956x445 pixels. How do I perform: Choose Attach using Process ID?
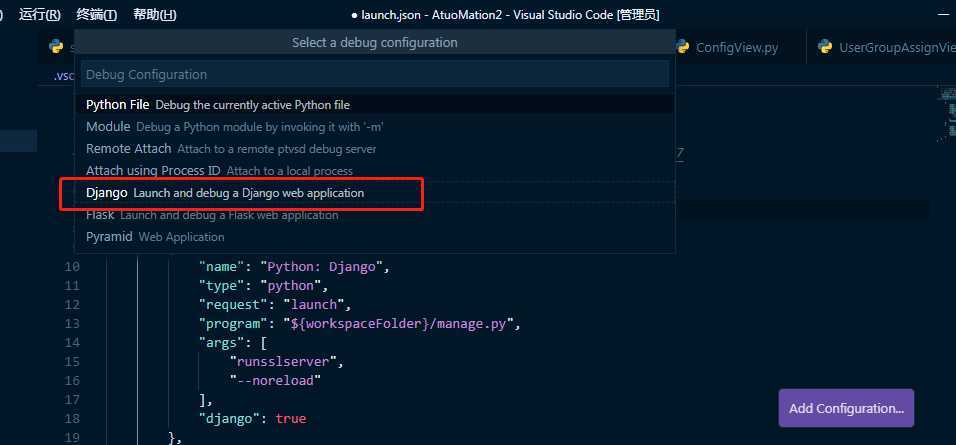pos(374,171)
